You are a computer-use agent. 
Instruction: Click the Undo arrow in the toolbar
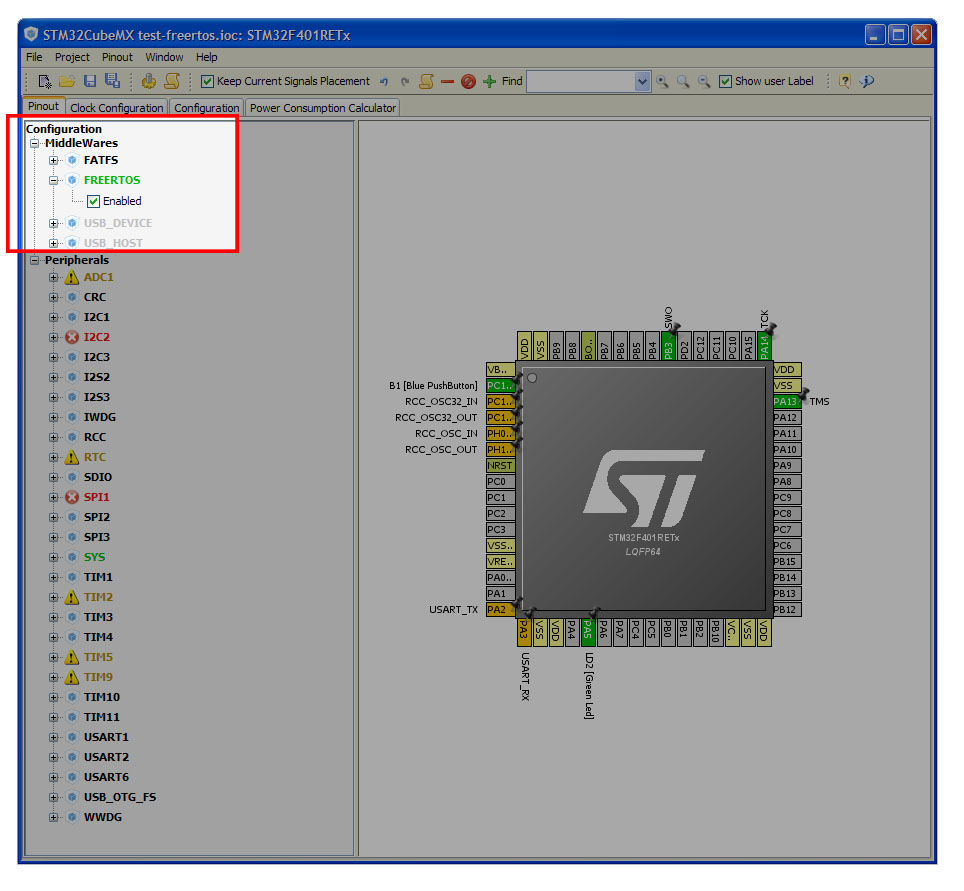tap(384, 81)
